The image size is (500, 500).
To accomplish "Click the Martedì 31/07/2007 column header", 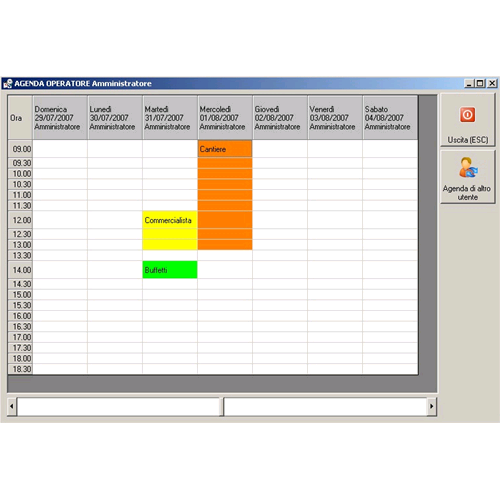I will 170,118.
